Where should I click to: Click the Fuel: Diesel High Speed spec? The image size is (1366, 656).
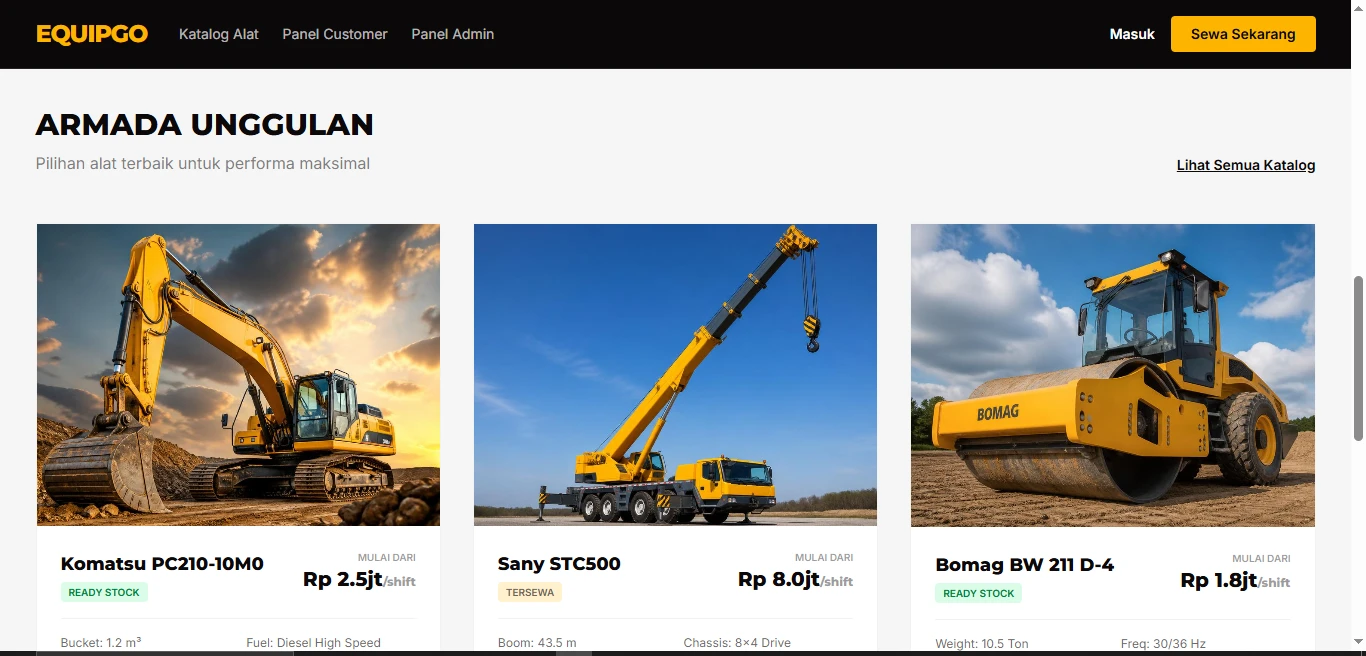[x=313, y=642]
